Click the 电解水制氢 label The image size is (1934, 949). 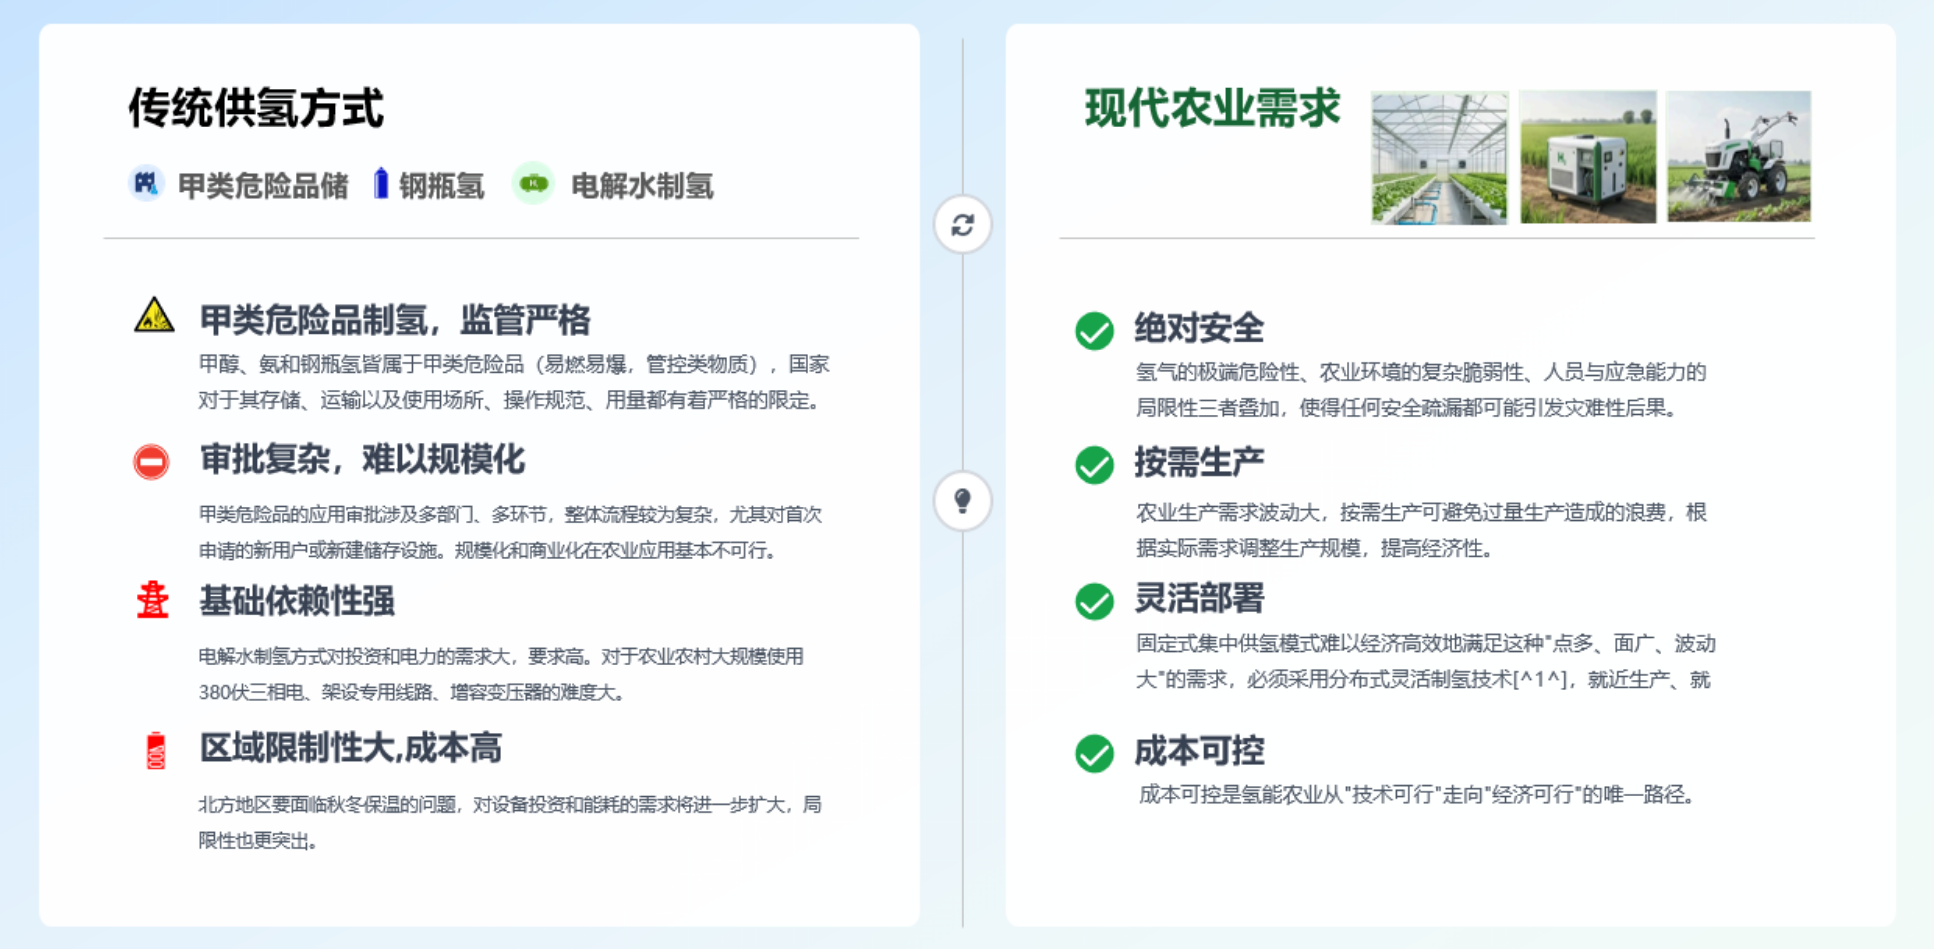coord(641,186)
